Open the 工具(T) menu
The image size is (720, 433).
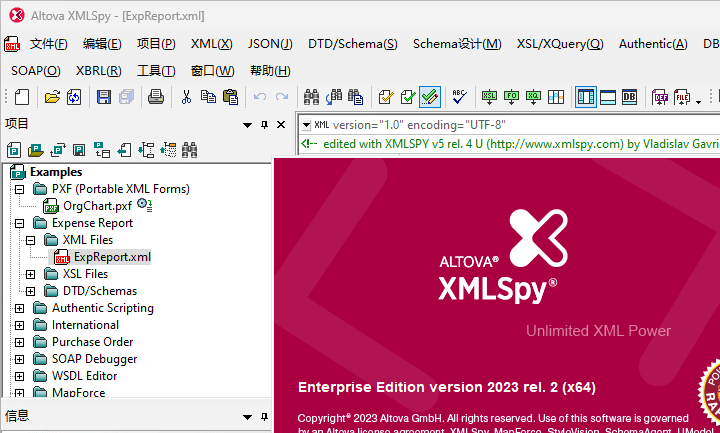(x=156, y=71)
